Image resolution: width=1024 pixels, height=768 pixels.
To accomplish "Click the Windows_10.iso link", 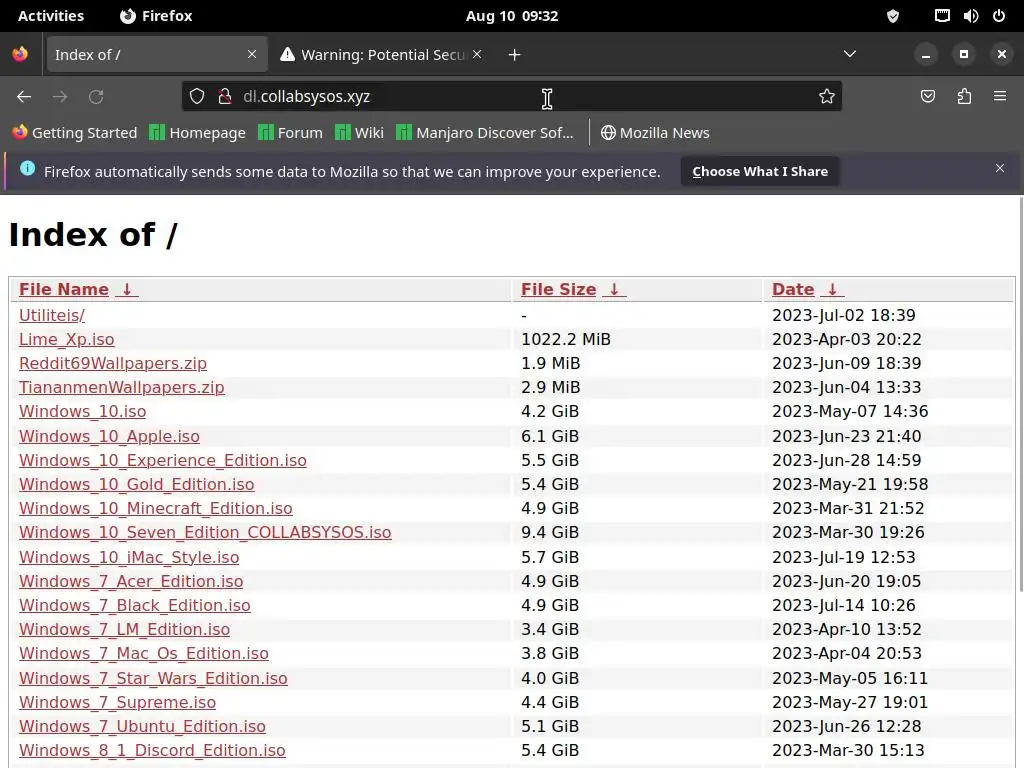I will click(82, 411).
